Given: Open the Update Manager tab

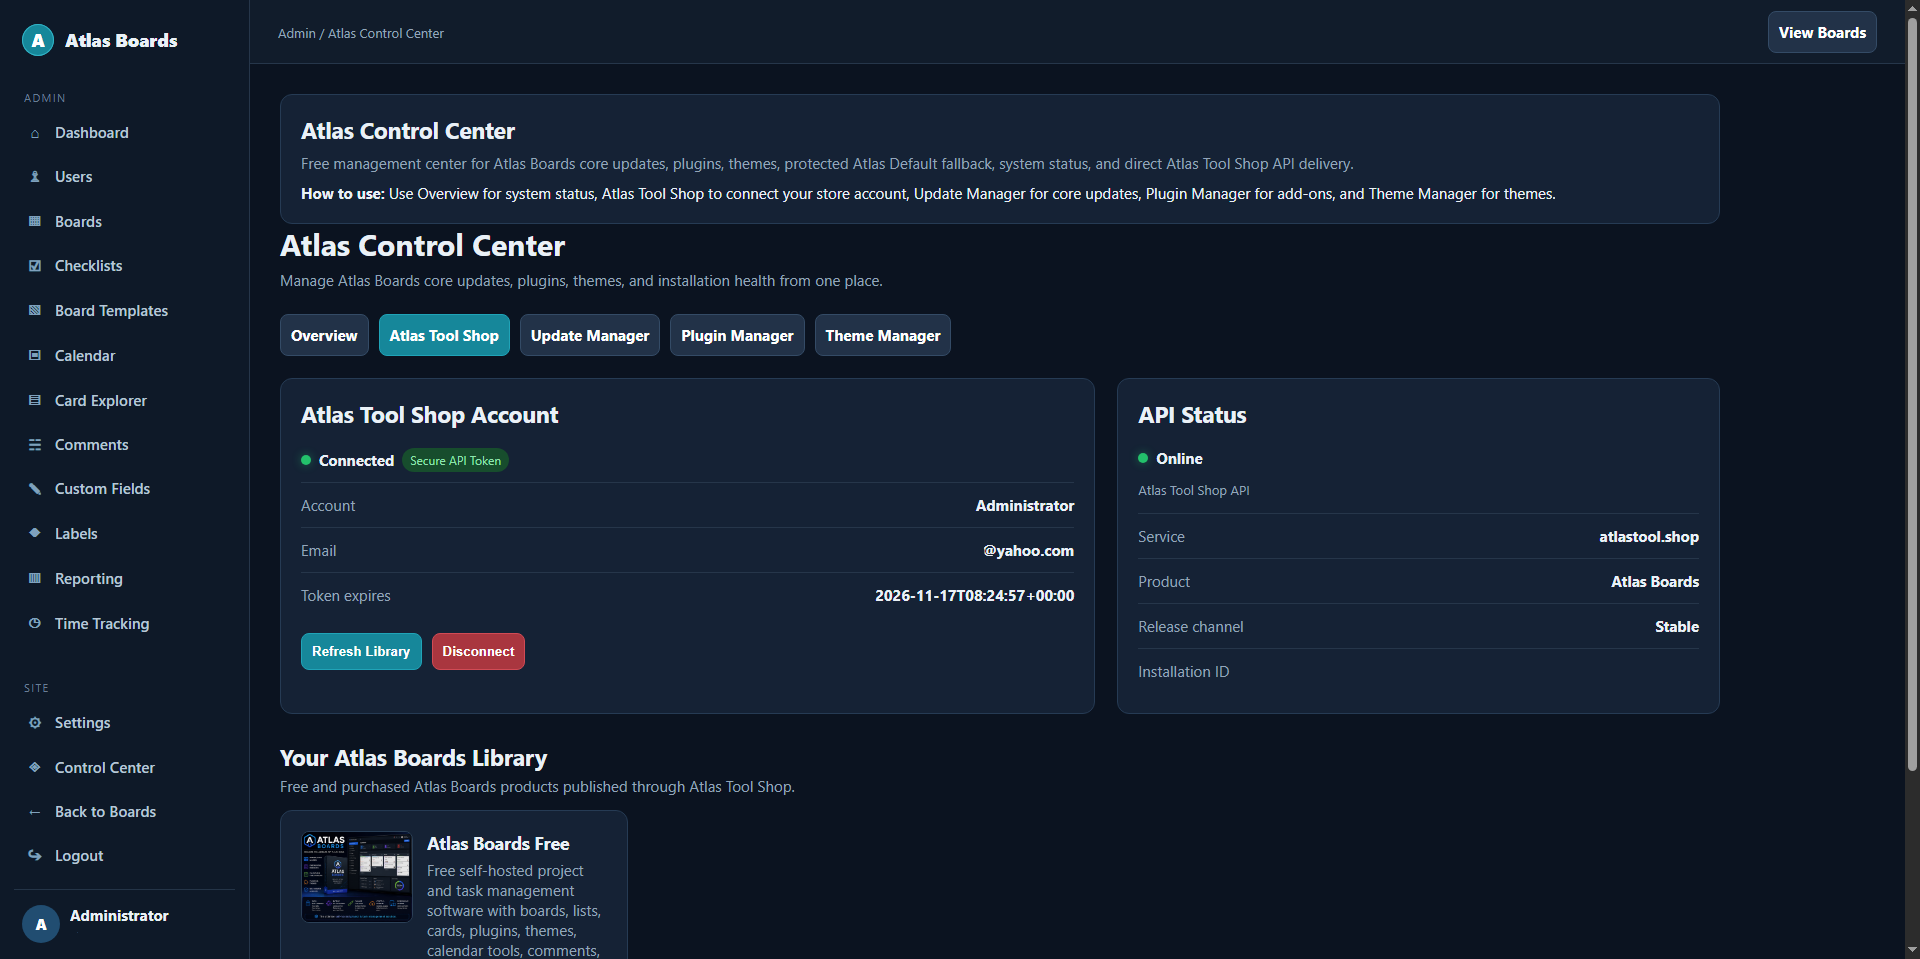Looking at the screenshot, I should pyautogui.click(x=590, y=336).
